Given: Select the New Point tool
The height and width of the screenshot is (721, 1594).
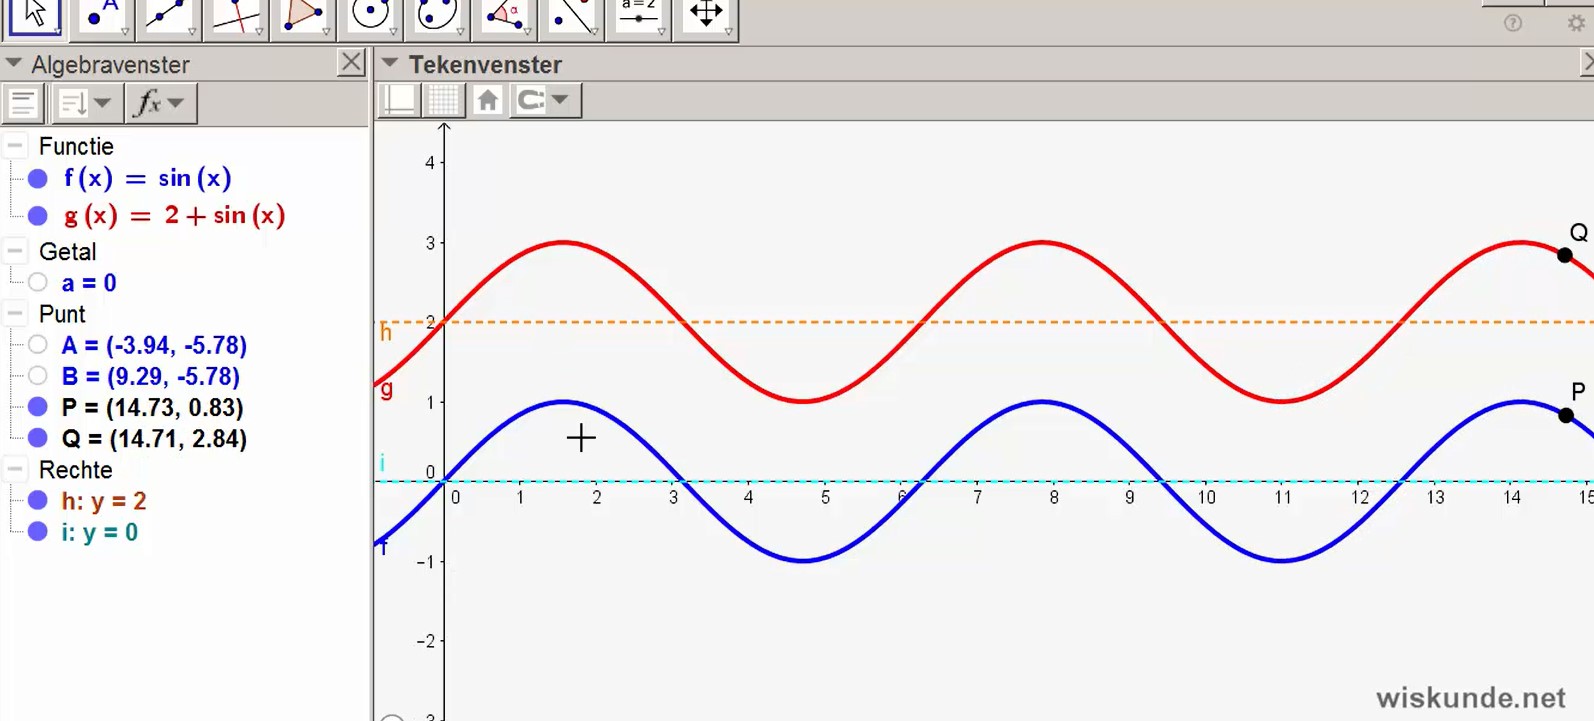Looking at the screenshot, I should coord(102,17).
